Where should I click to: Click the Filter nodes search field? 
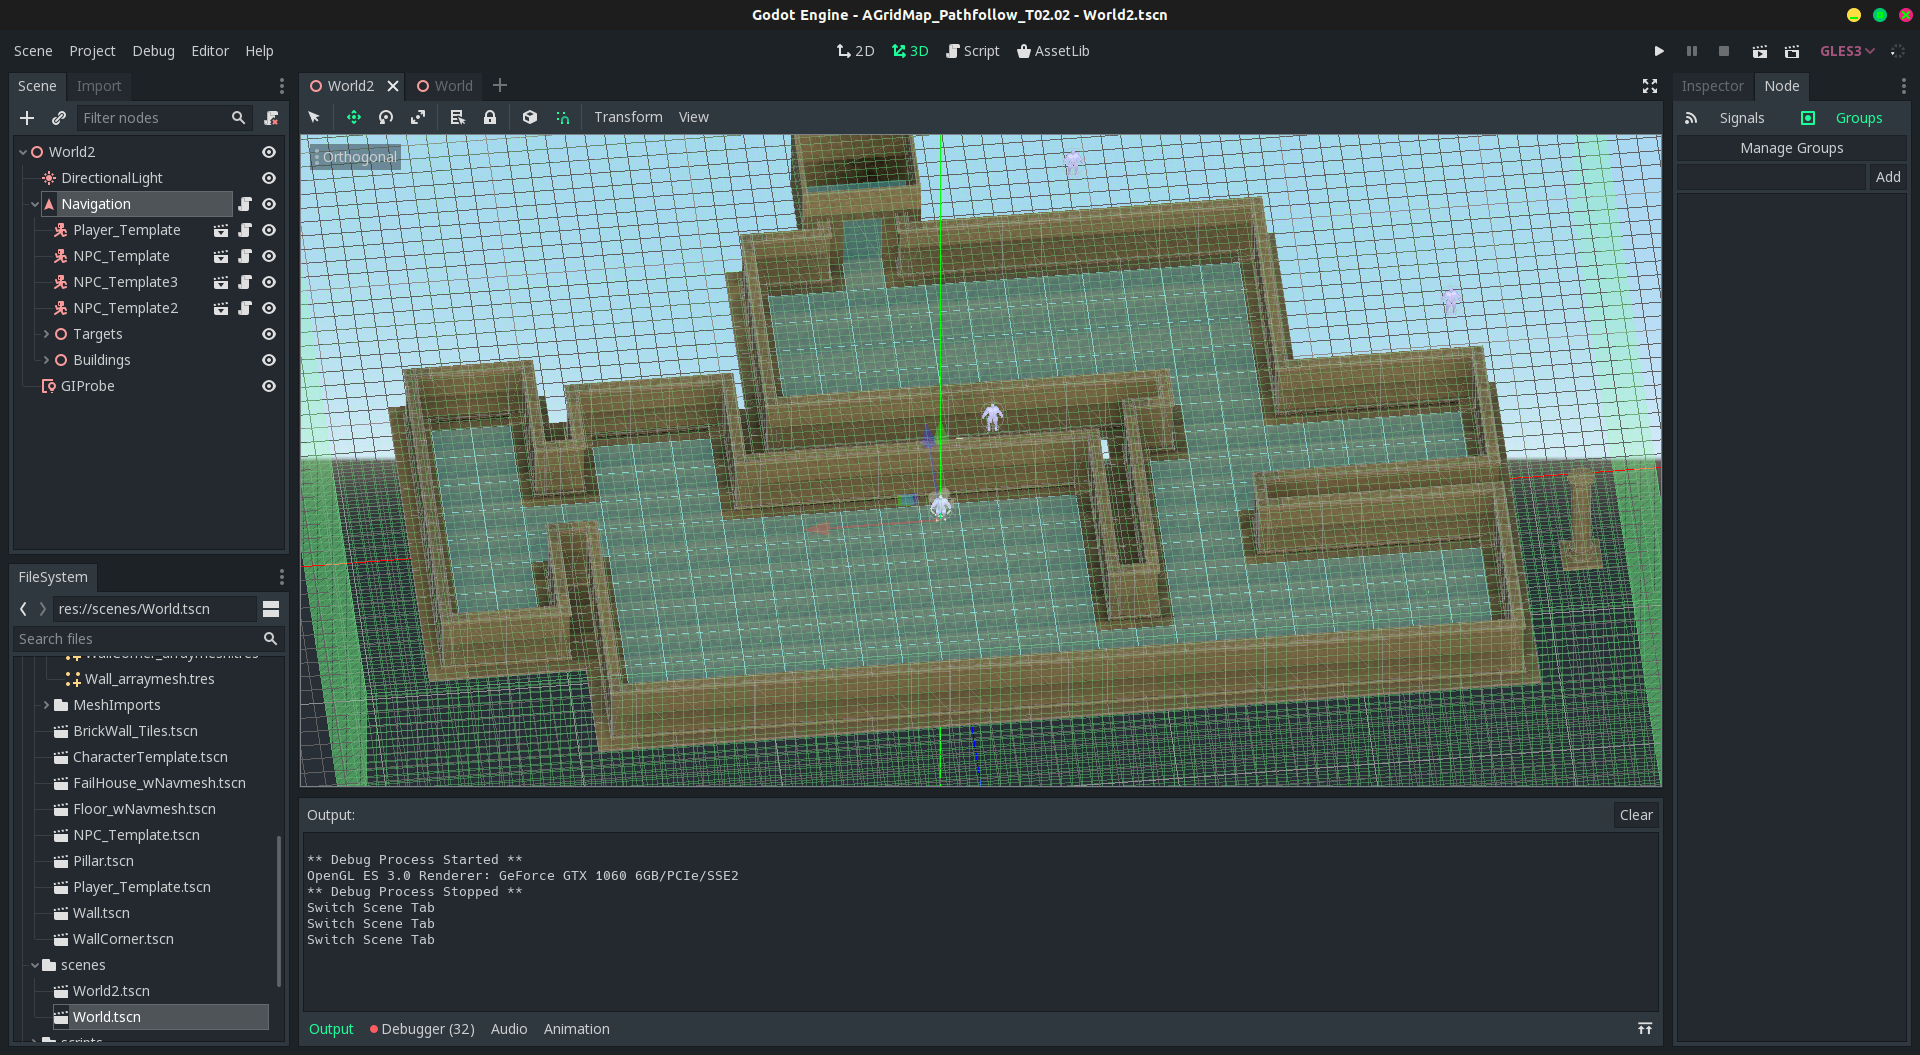153,118
